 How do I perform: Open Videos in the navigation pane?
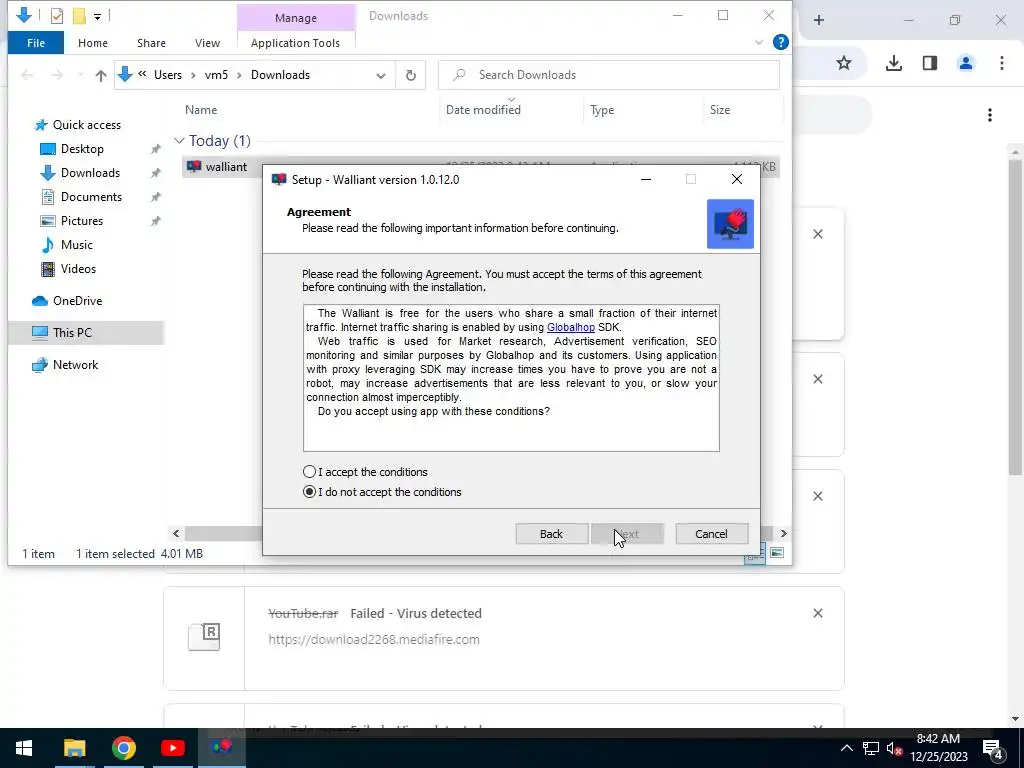click(78, 269)
